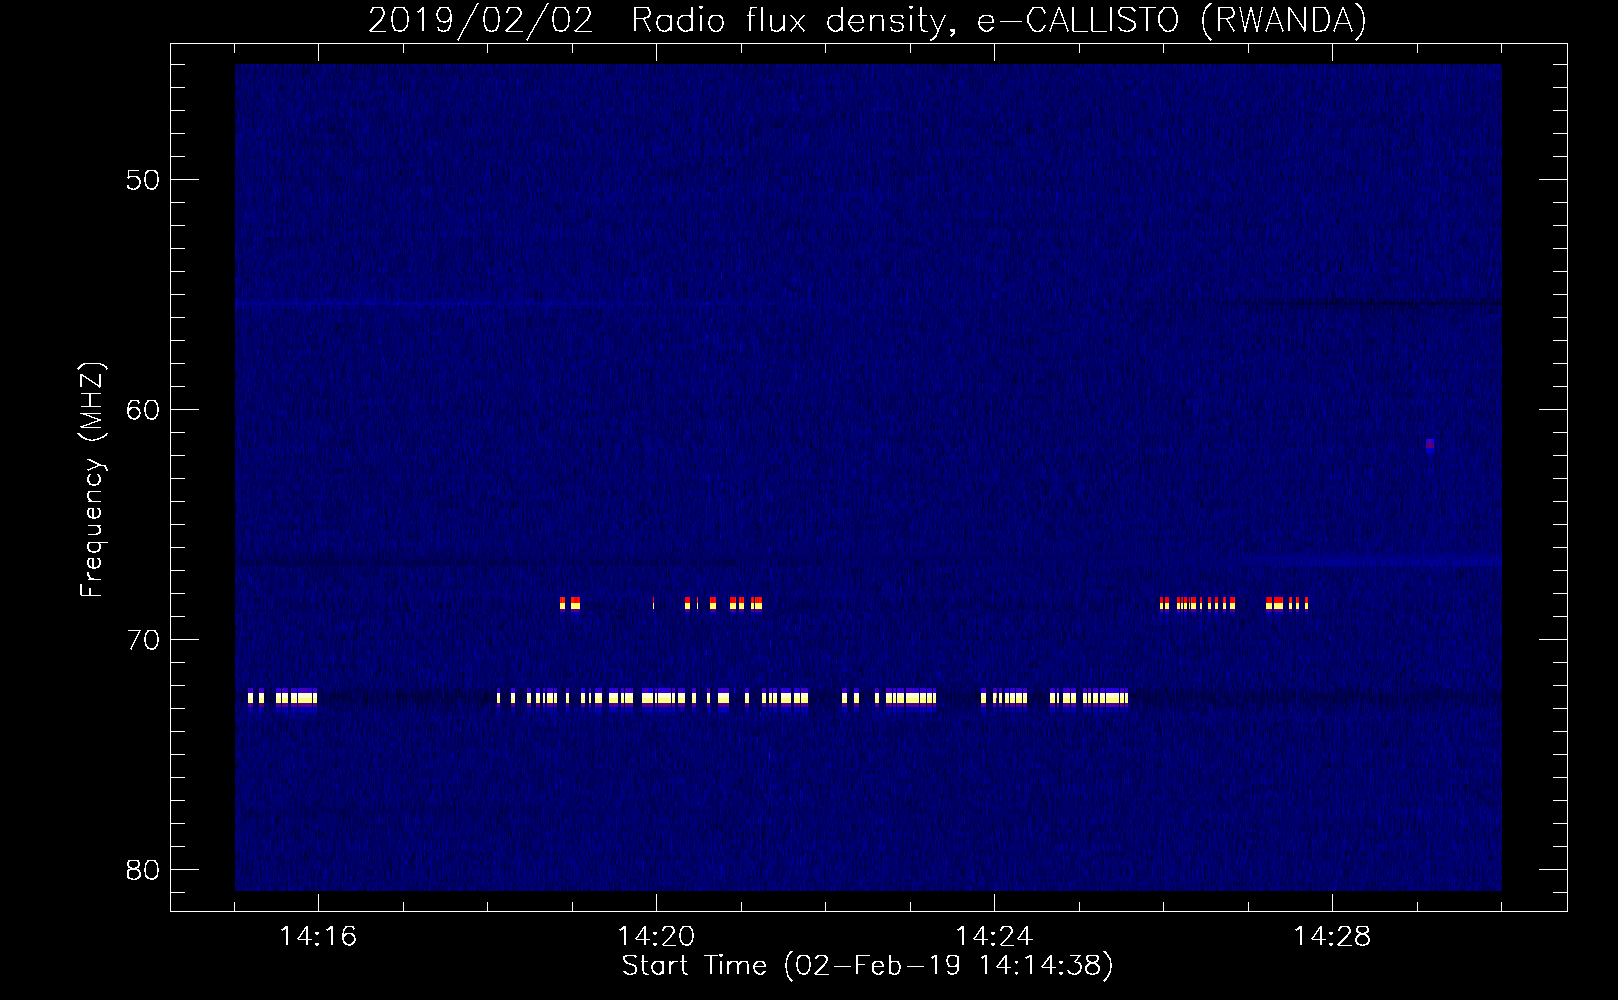Click the Start Time axis caption
The image size is (1618, 1000).
[x=867, y=966]
